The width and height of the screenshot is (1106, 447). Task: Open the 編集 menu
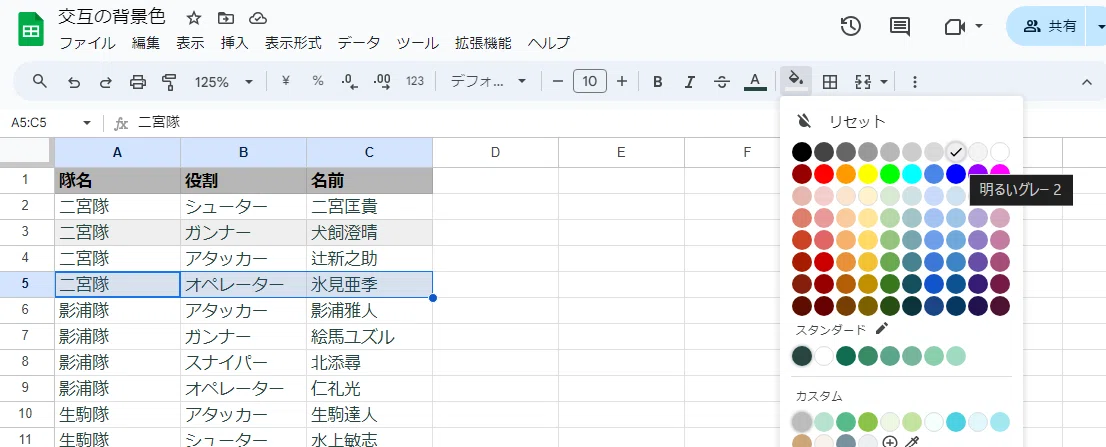click(146, 43)
